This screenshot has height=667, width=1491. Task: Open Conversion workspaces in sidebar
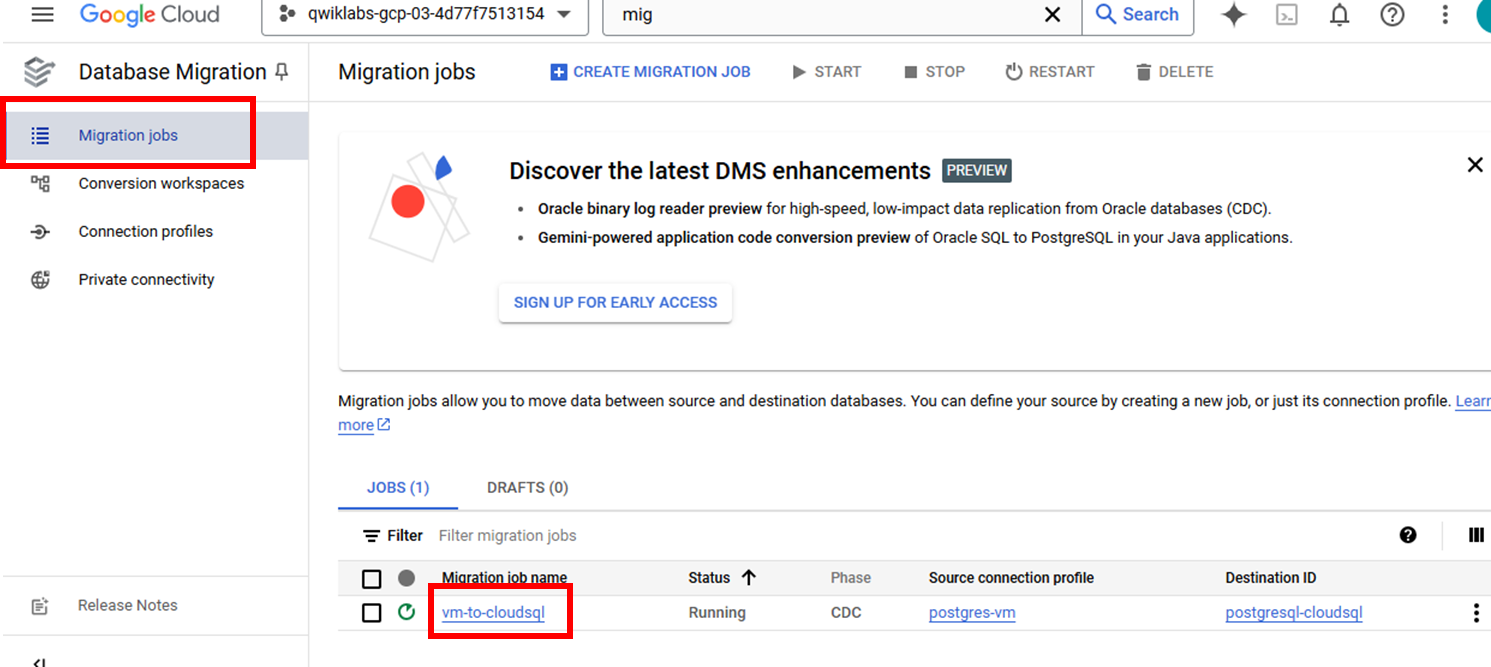pos(154,184)
